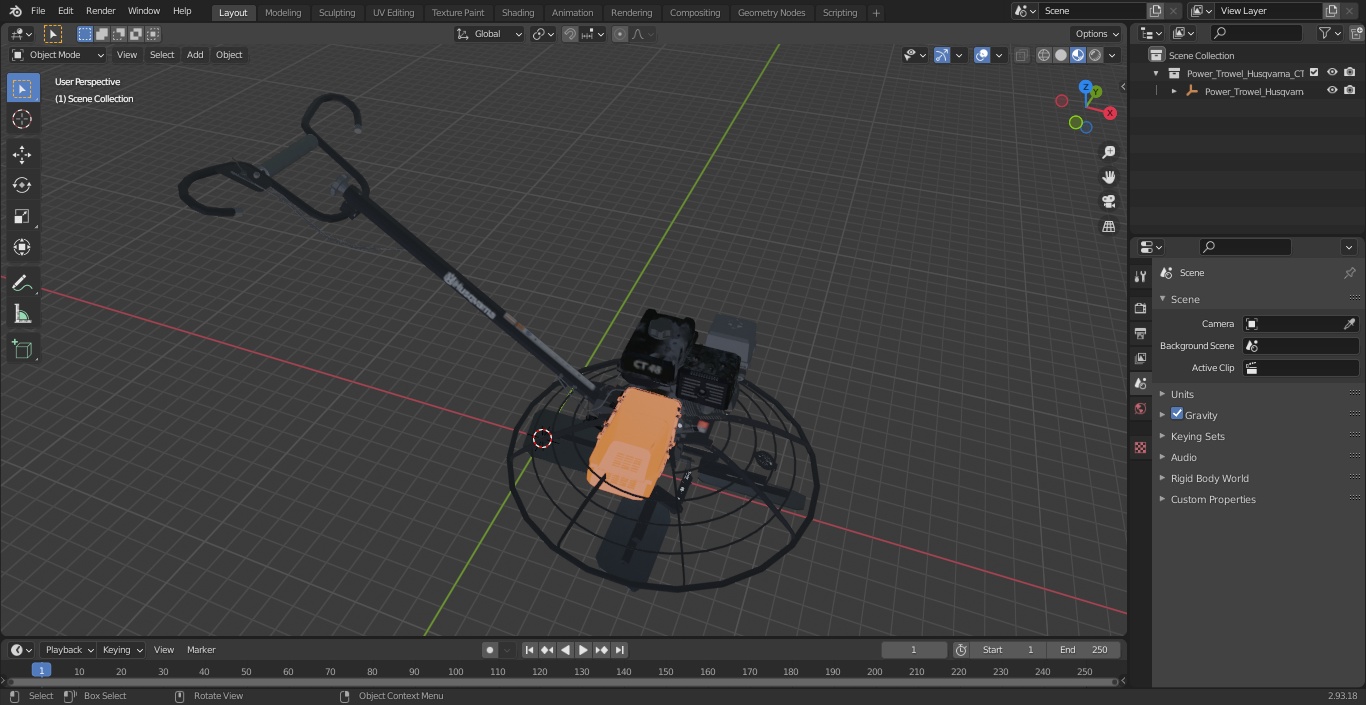The image size is (1366, 705).
Task: Toggle X-ray mode
Action: coord(1021,55)
